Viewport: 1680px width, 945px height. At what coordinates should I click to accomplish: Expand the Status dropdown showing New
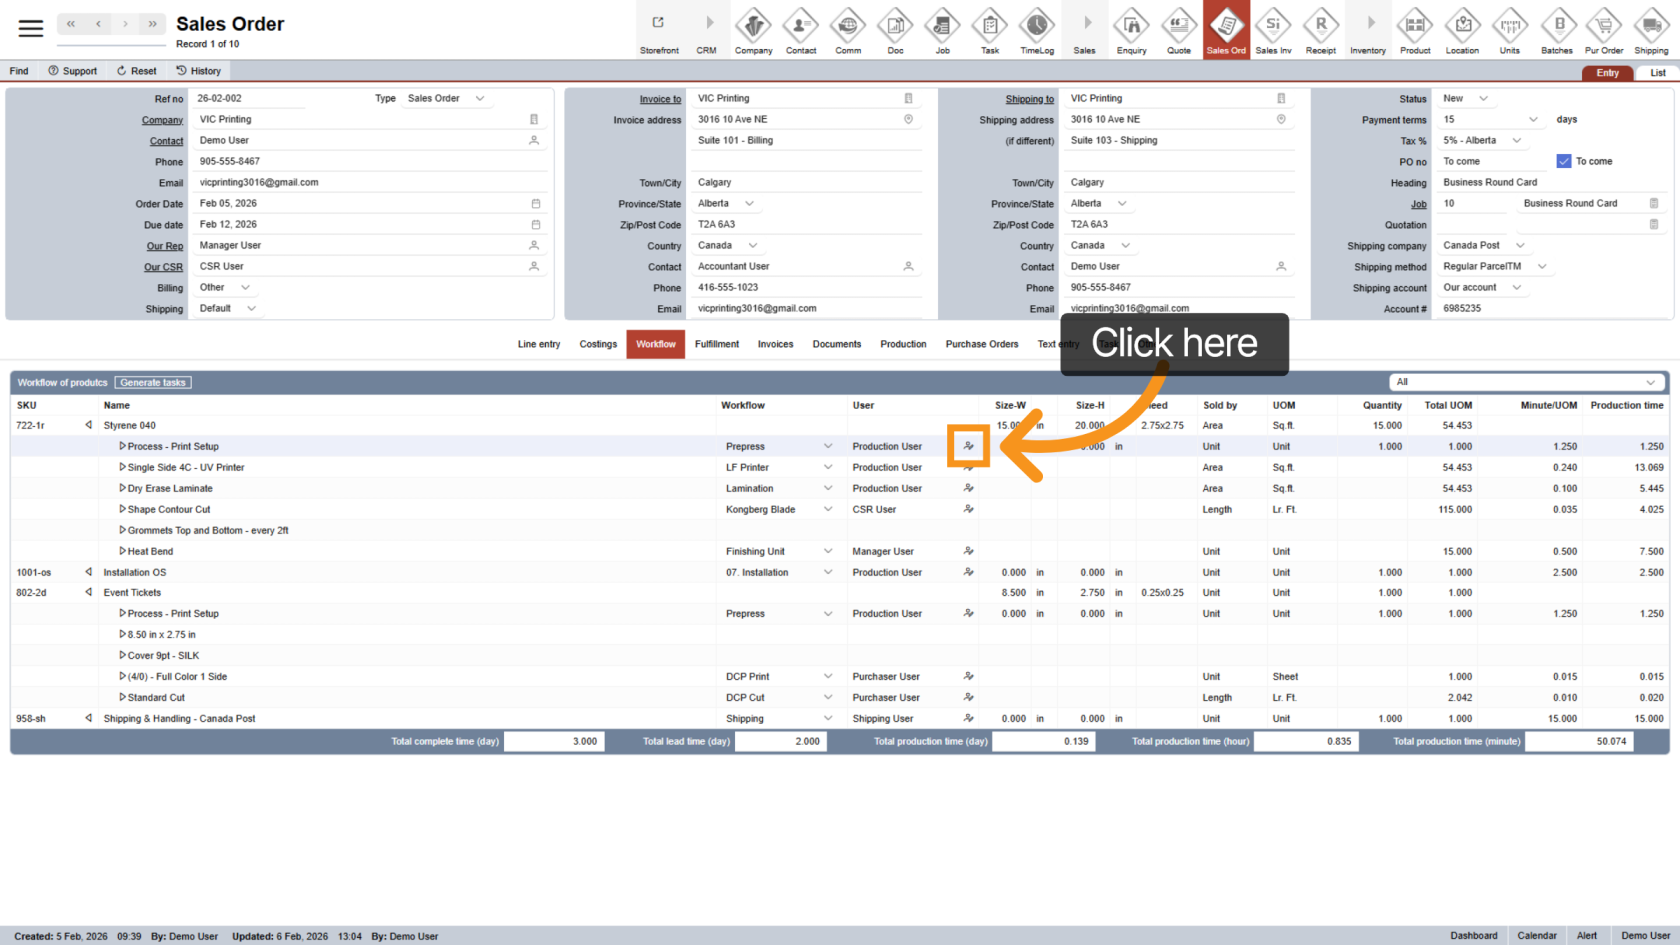(1483, 99)
